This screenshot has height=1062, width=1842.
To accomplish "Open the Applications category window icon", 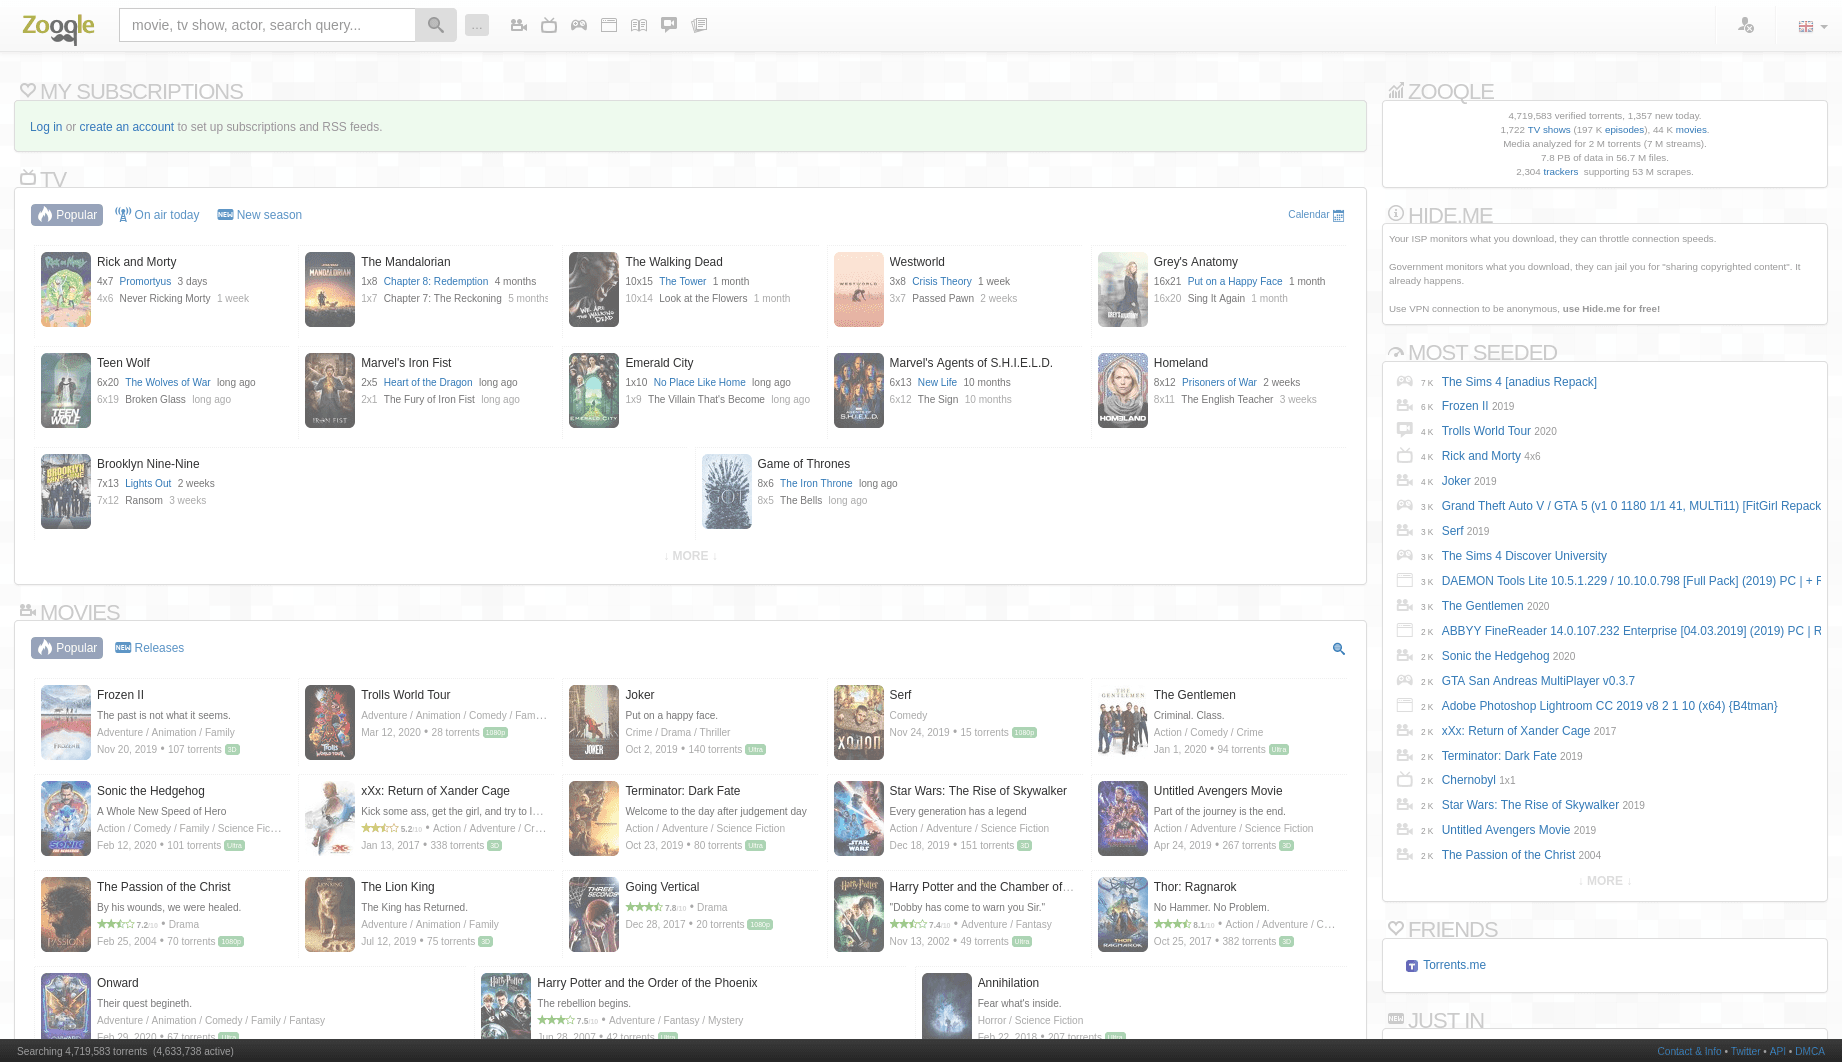I will click(x=609, y=25).
